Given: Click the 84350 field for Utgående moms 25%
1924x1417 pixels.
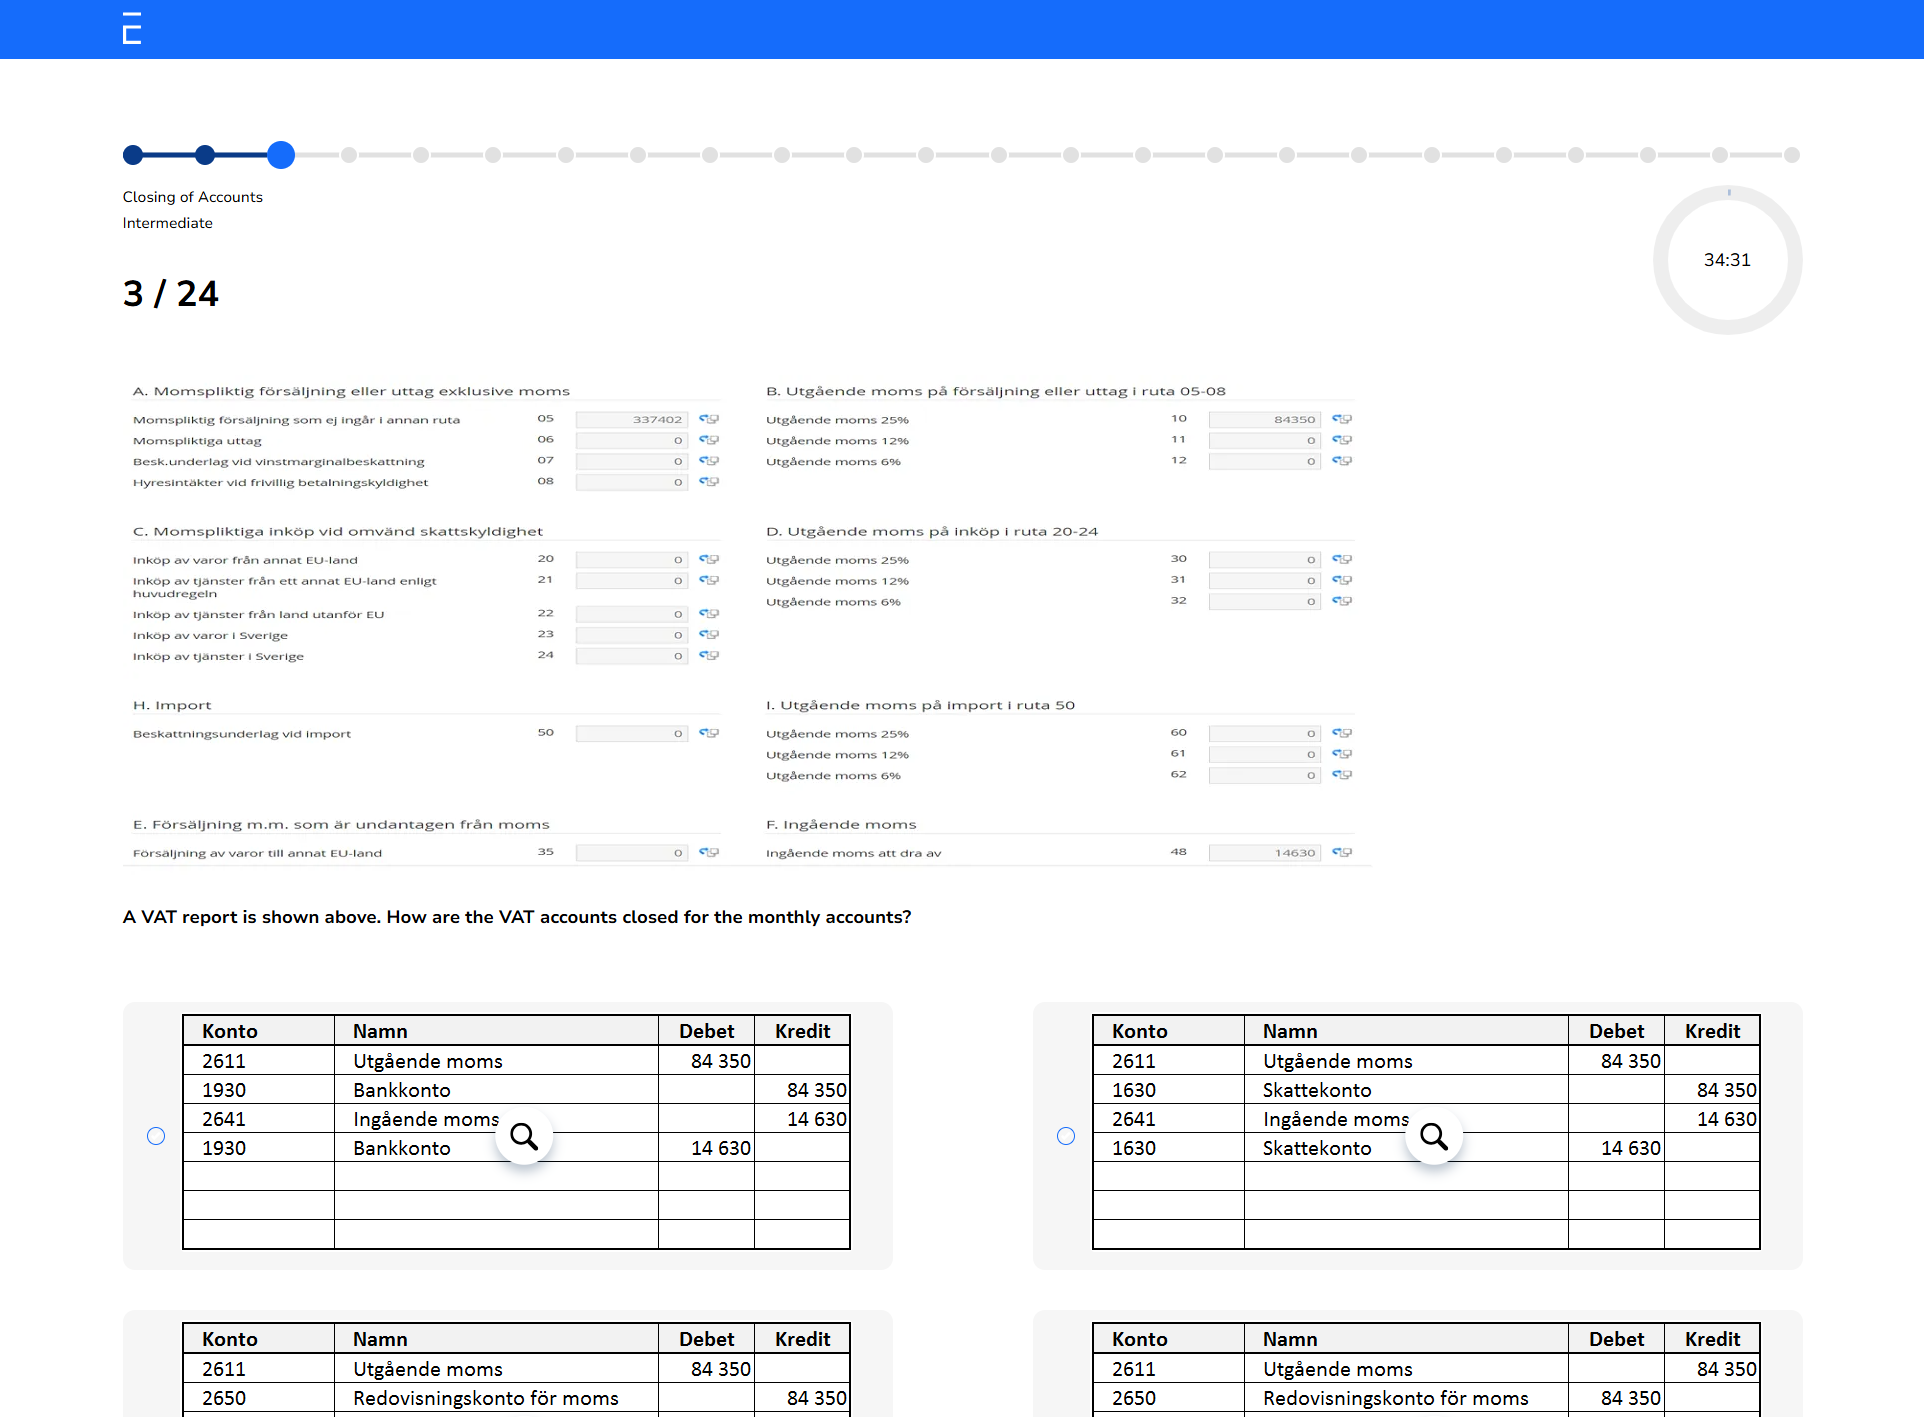Looking at the screenshot, I should (x=1264, y=419).
